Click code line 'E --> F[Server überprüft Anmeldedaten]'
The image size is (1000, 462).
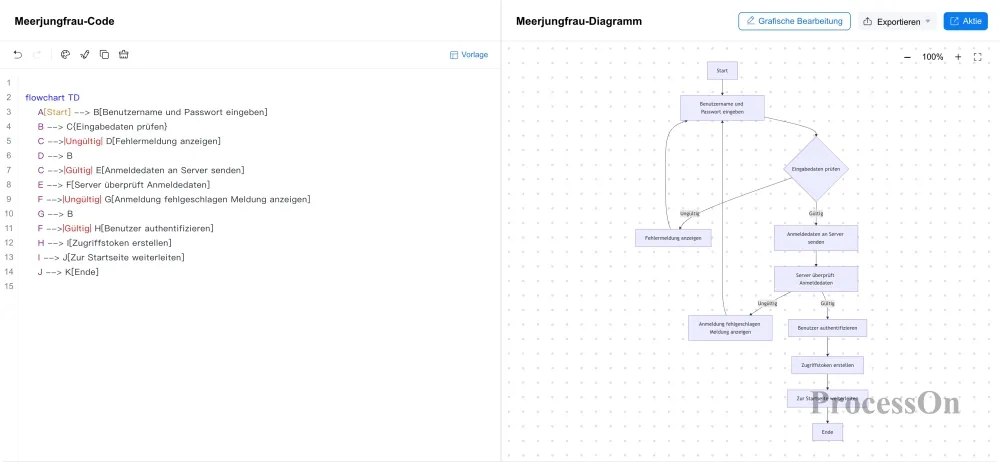pos(124,185)
